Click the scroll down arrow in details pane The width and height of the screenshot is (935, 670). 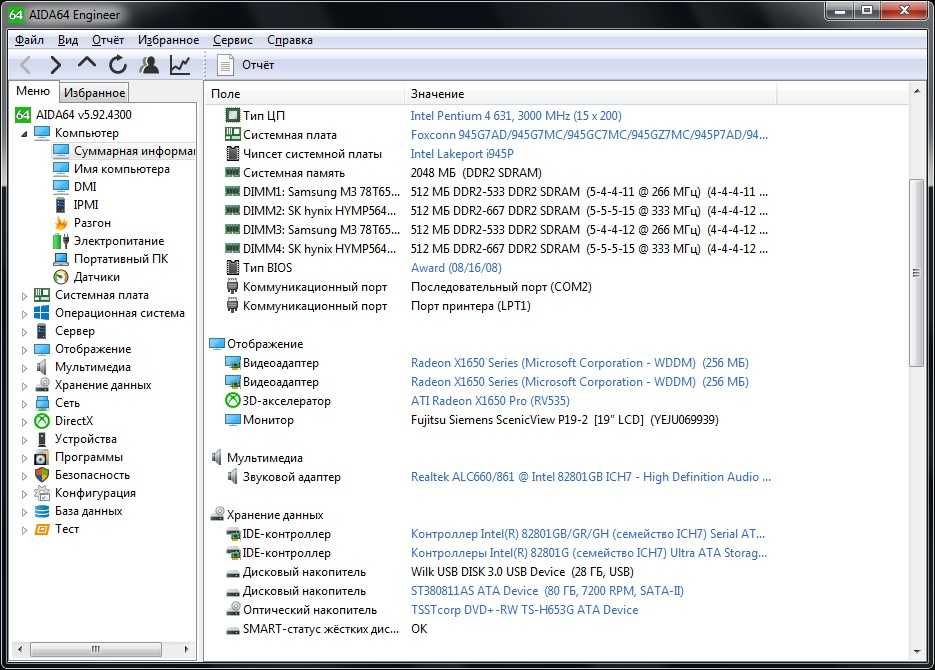[x=916, y=652]
